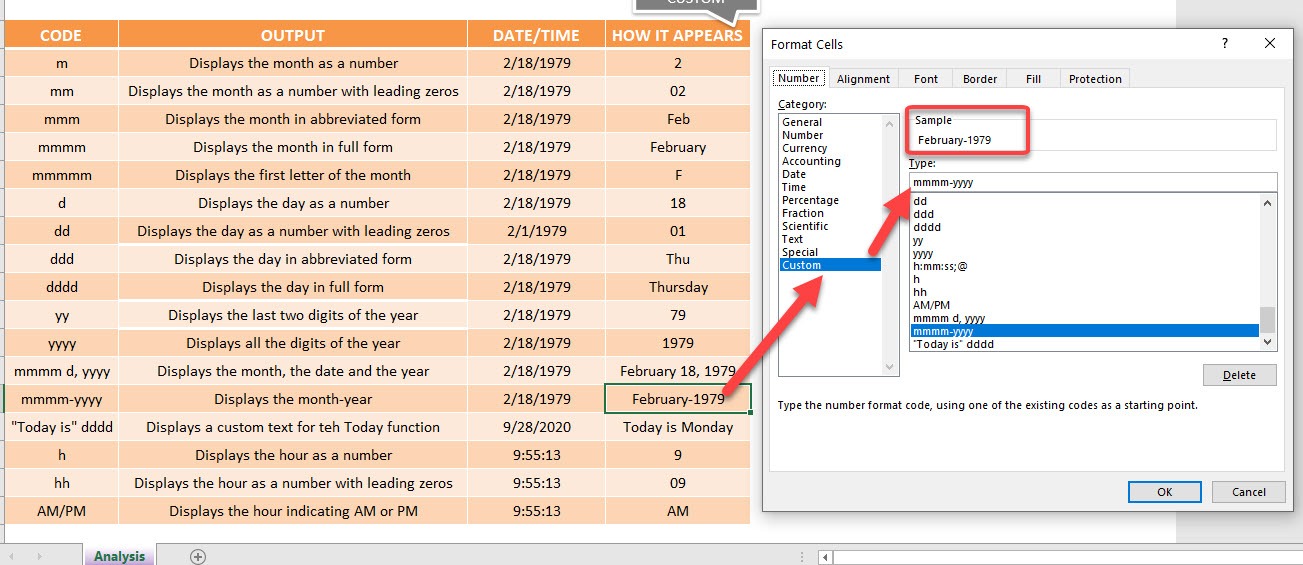The height and width of the screenshot is (565, 1303).
Task: Select code cell "Today is" dddd
Action: (61, 427)
